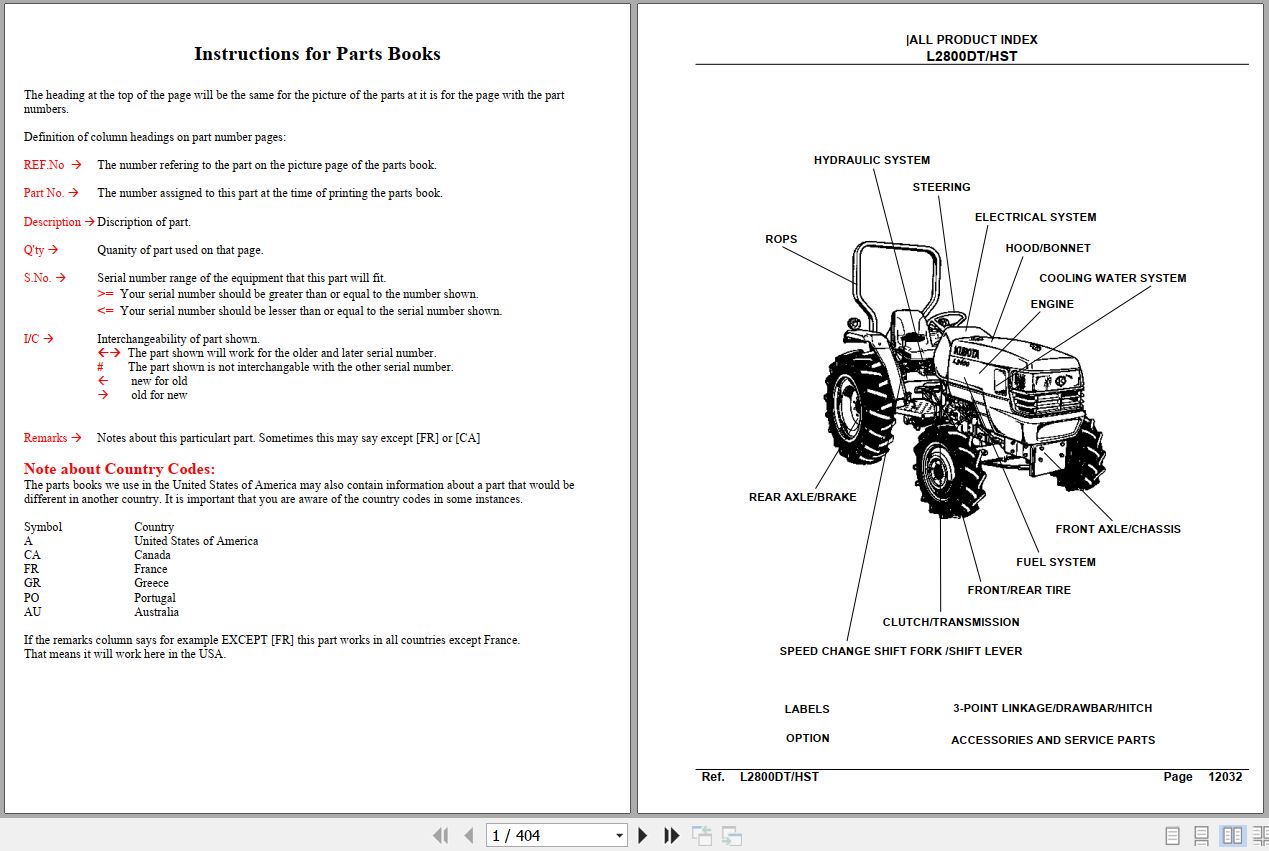Go to the previous page

click(x=468, y=836)
